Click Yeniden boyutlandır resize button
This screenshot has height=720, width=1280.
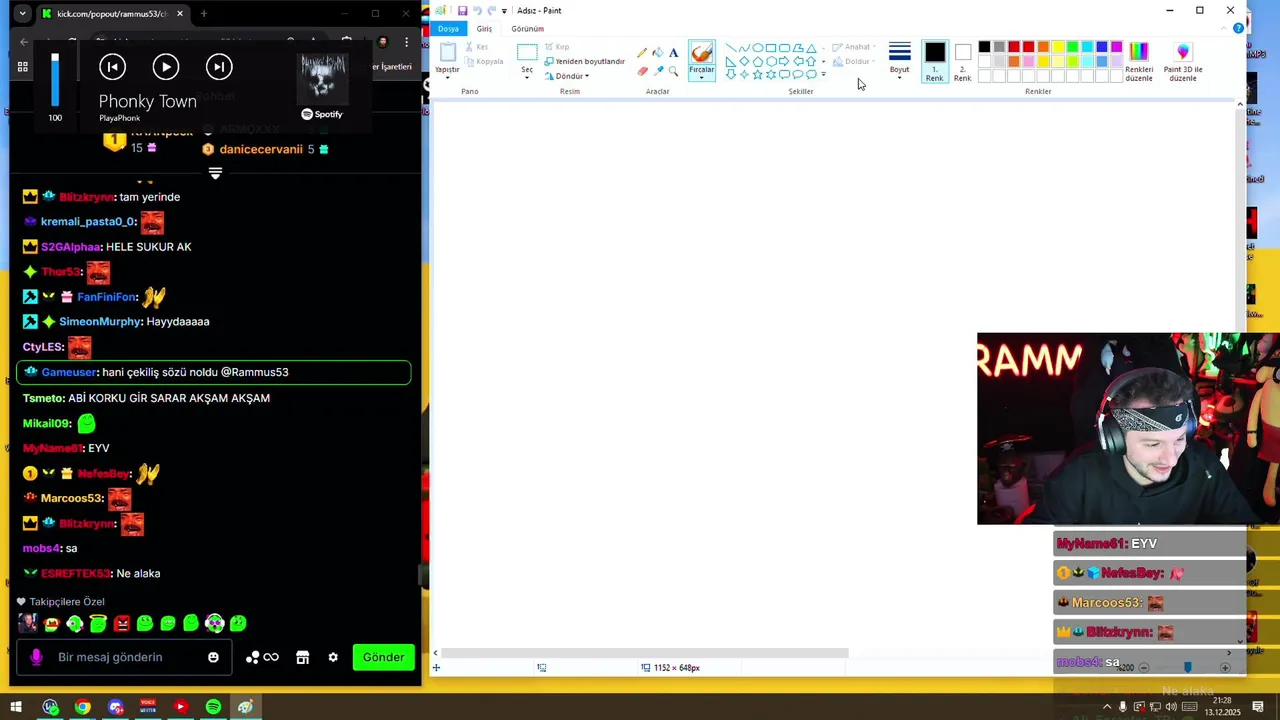(585, 61)
